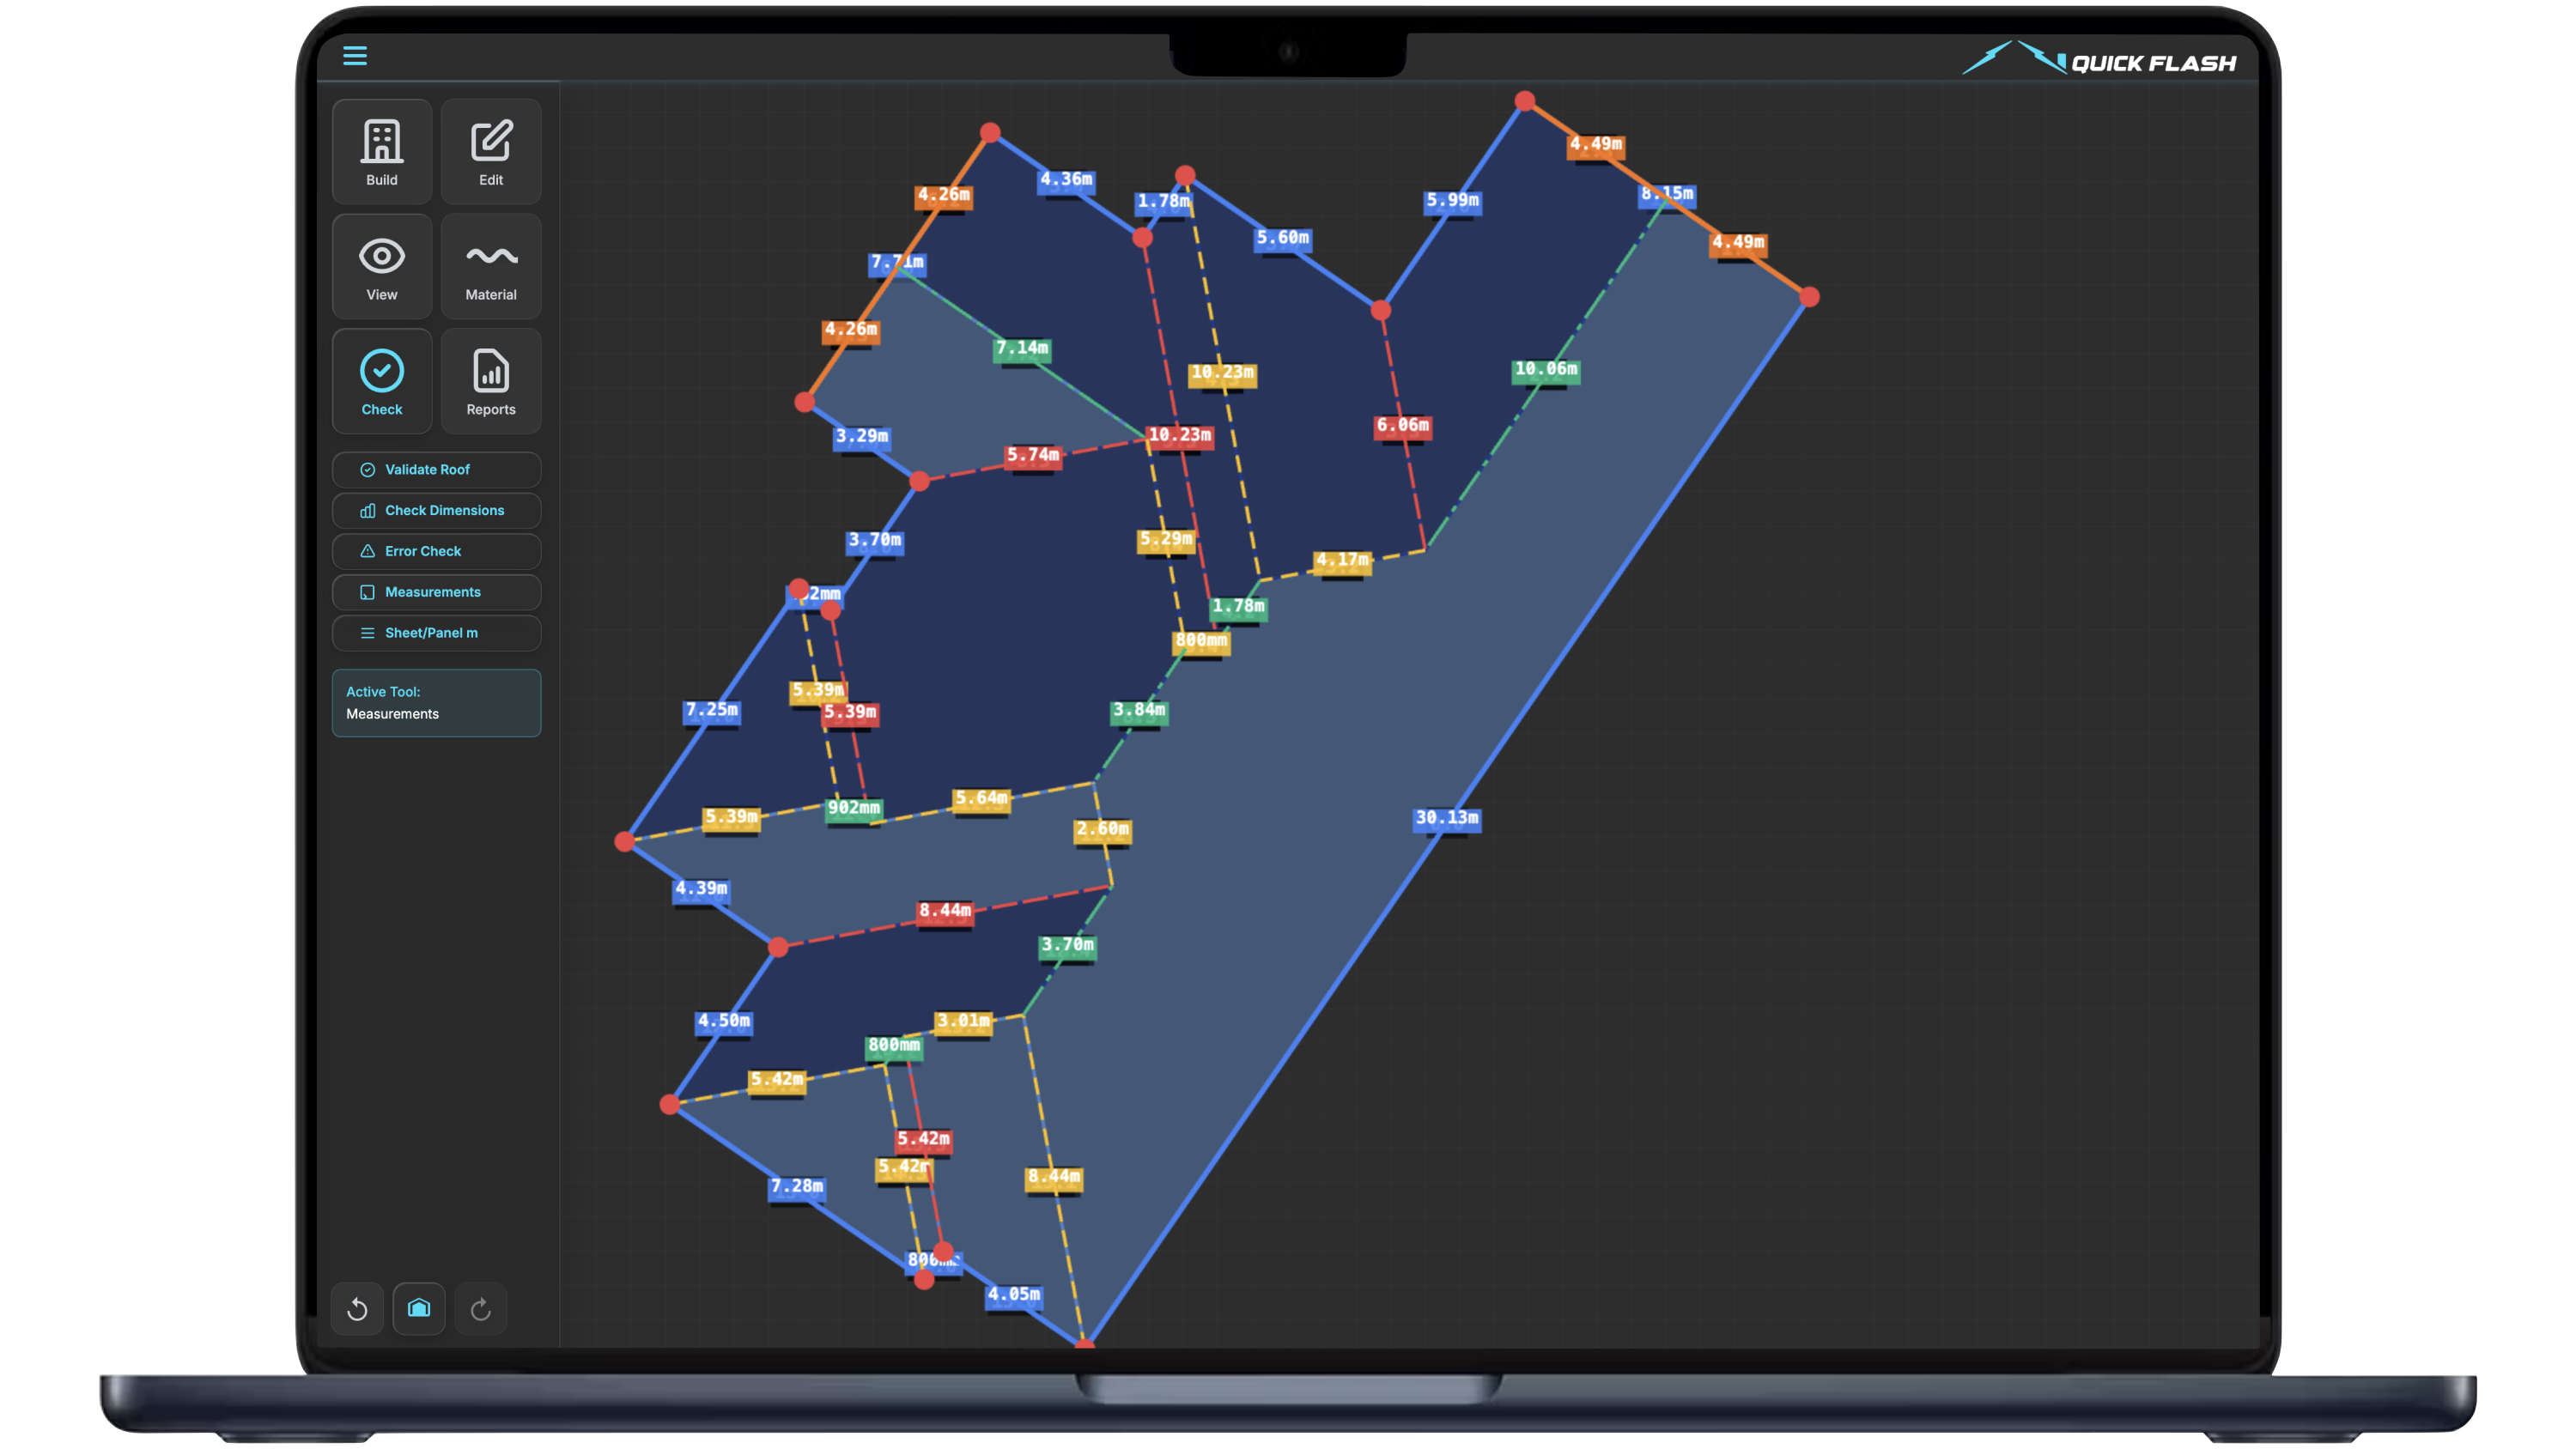Screen dimensions: 2576x1449
Task: Open the hamburger navigation menu
Action: 355,57
